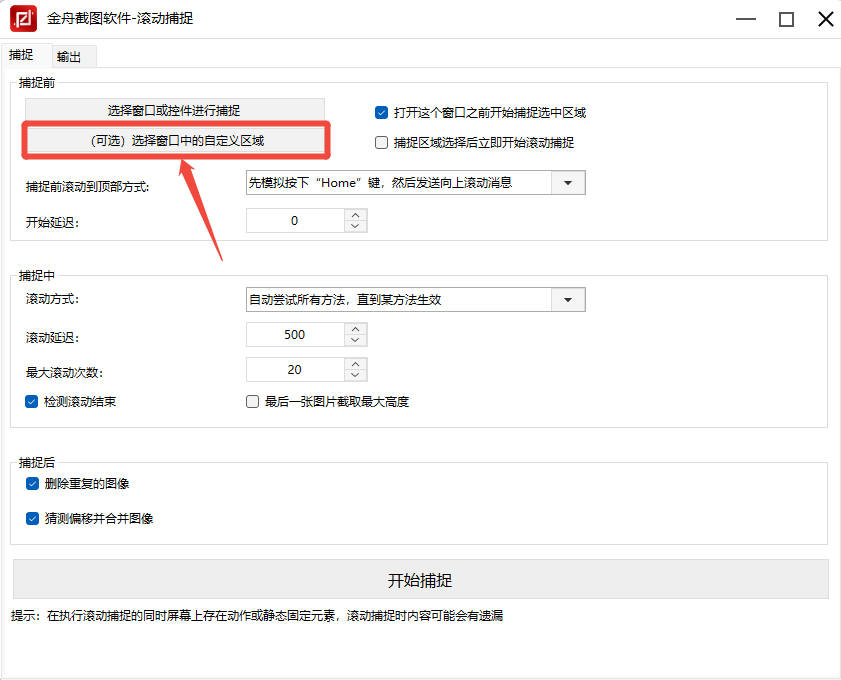The width and height of the screenshot is (841, 680).
Task: Open the 捕捉前滚动到顶部方式 dropdown
Action: click(x=568, y=183)
